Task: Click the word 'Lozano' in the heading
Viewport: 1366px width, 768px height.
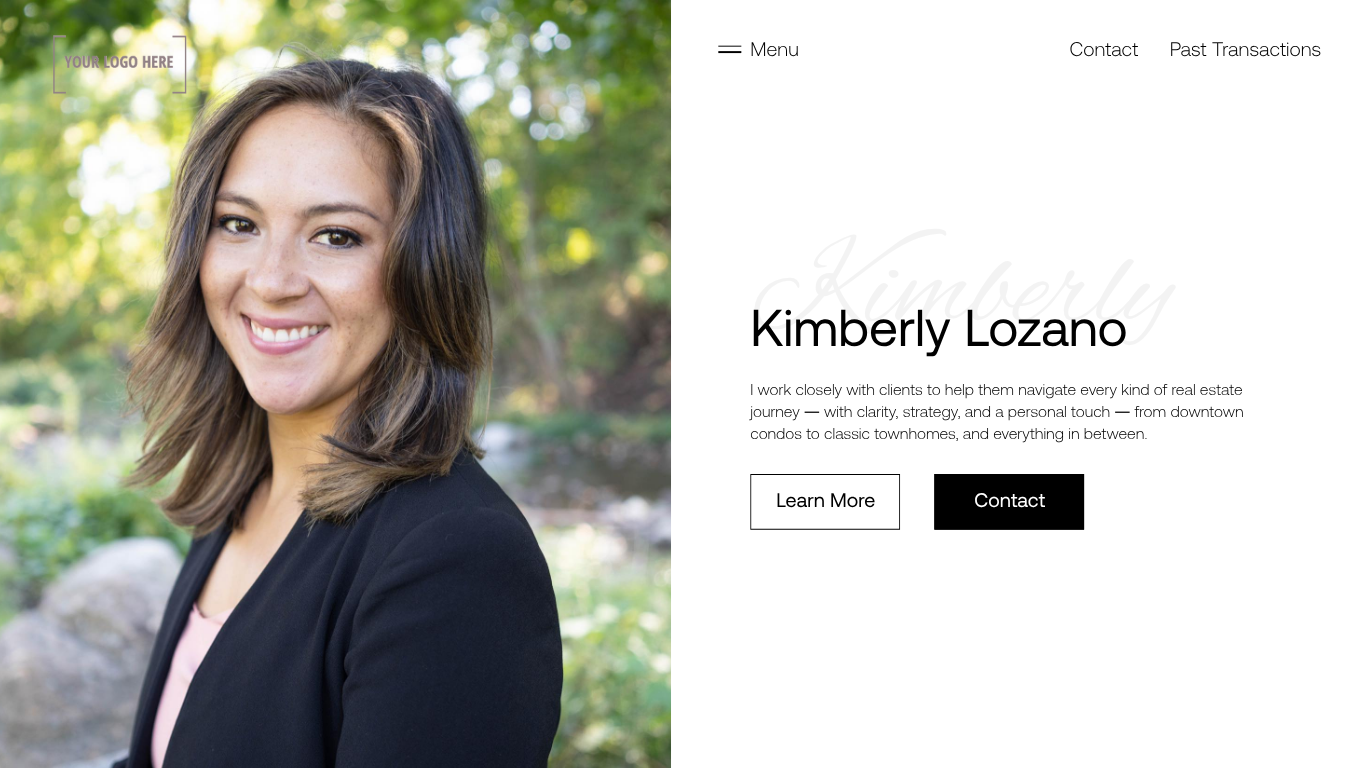Action: [x=1045, y=329]
